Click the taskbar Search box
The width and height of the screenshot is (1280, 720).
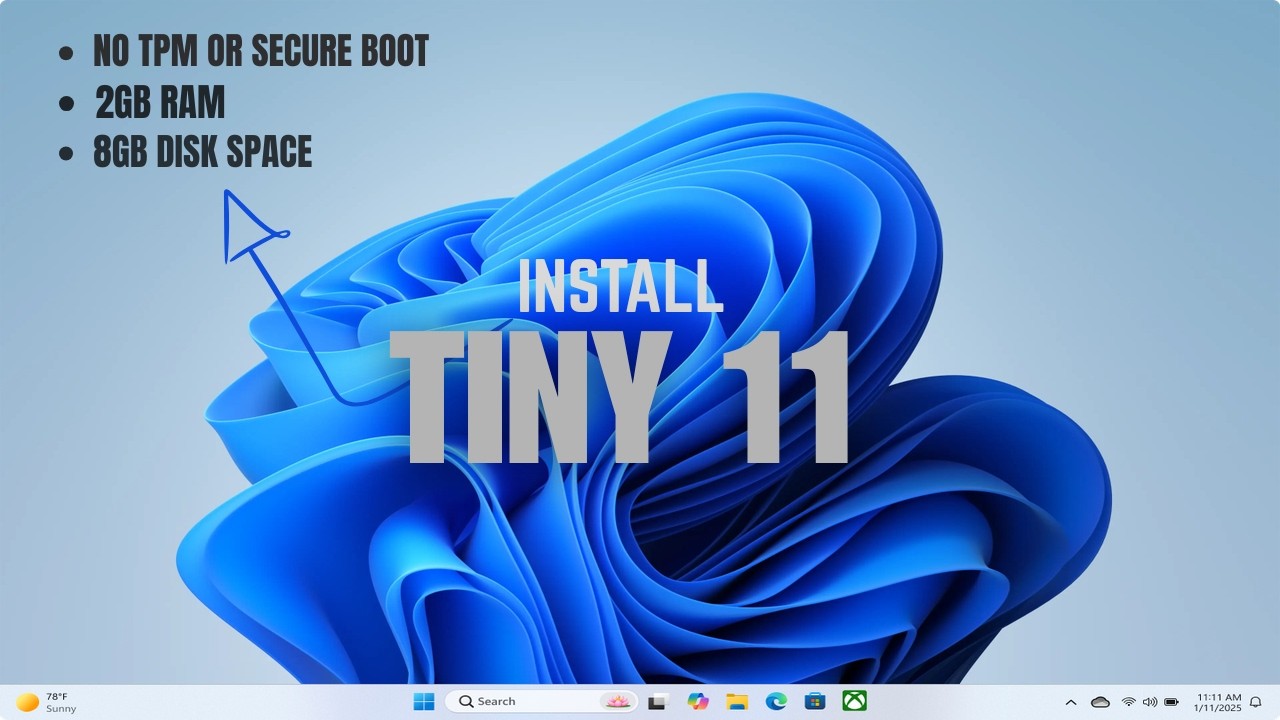point(542,701)
